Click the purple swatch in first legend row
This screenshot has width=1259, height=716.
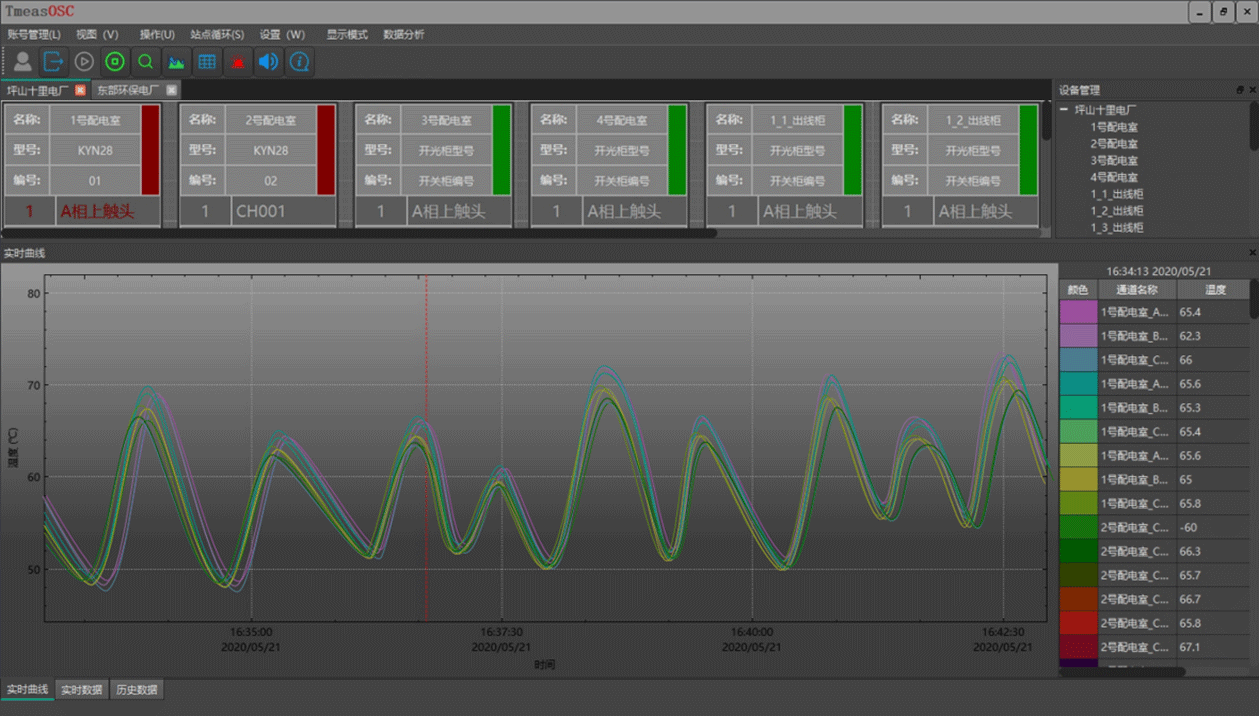tap(1078, 312)
